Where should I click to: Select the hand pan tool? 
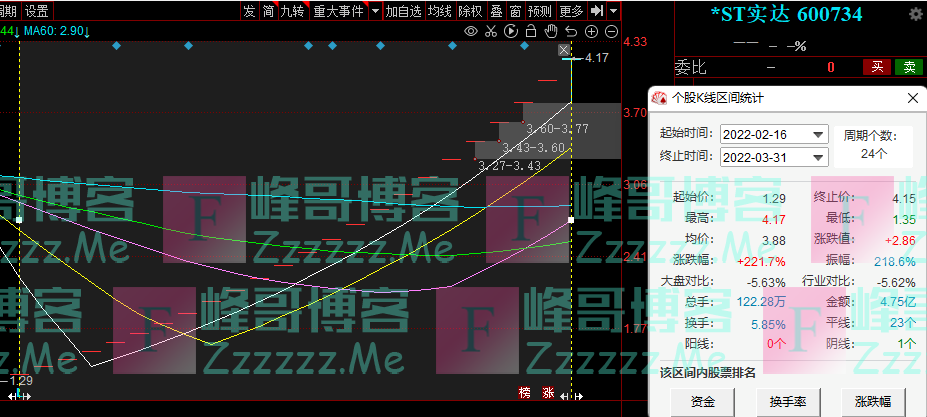click(x=550, y=32)
